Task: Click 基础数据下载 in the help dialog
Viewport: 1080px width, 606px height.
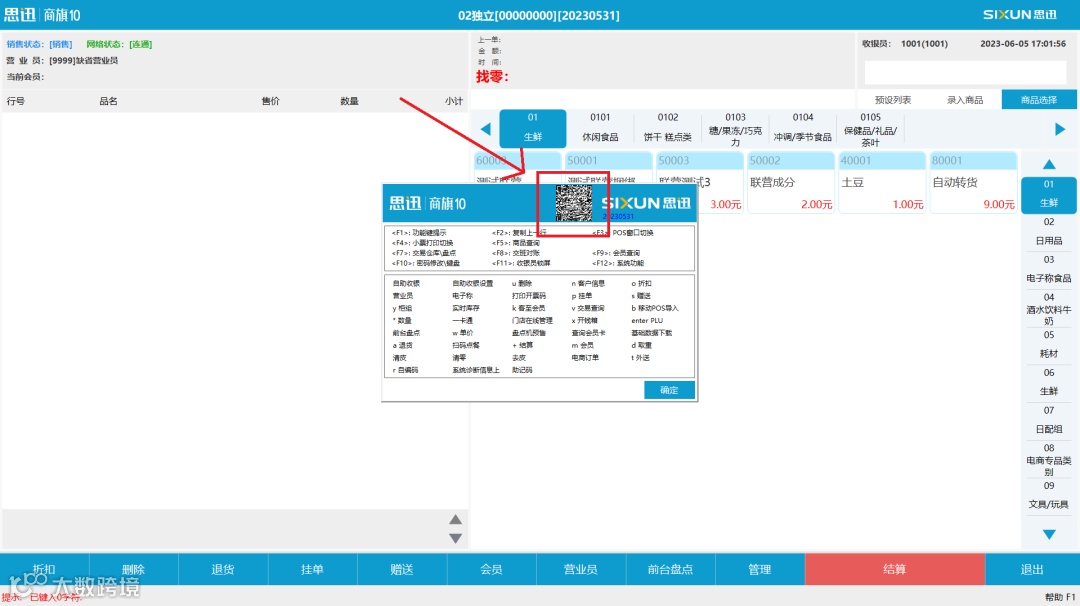Action: point(652,333)
